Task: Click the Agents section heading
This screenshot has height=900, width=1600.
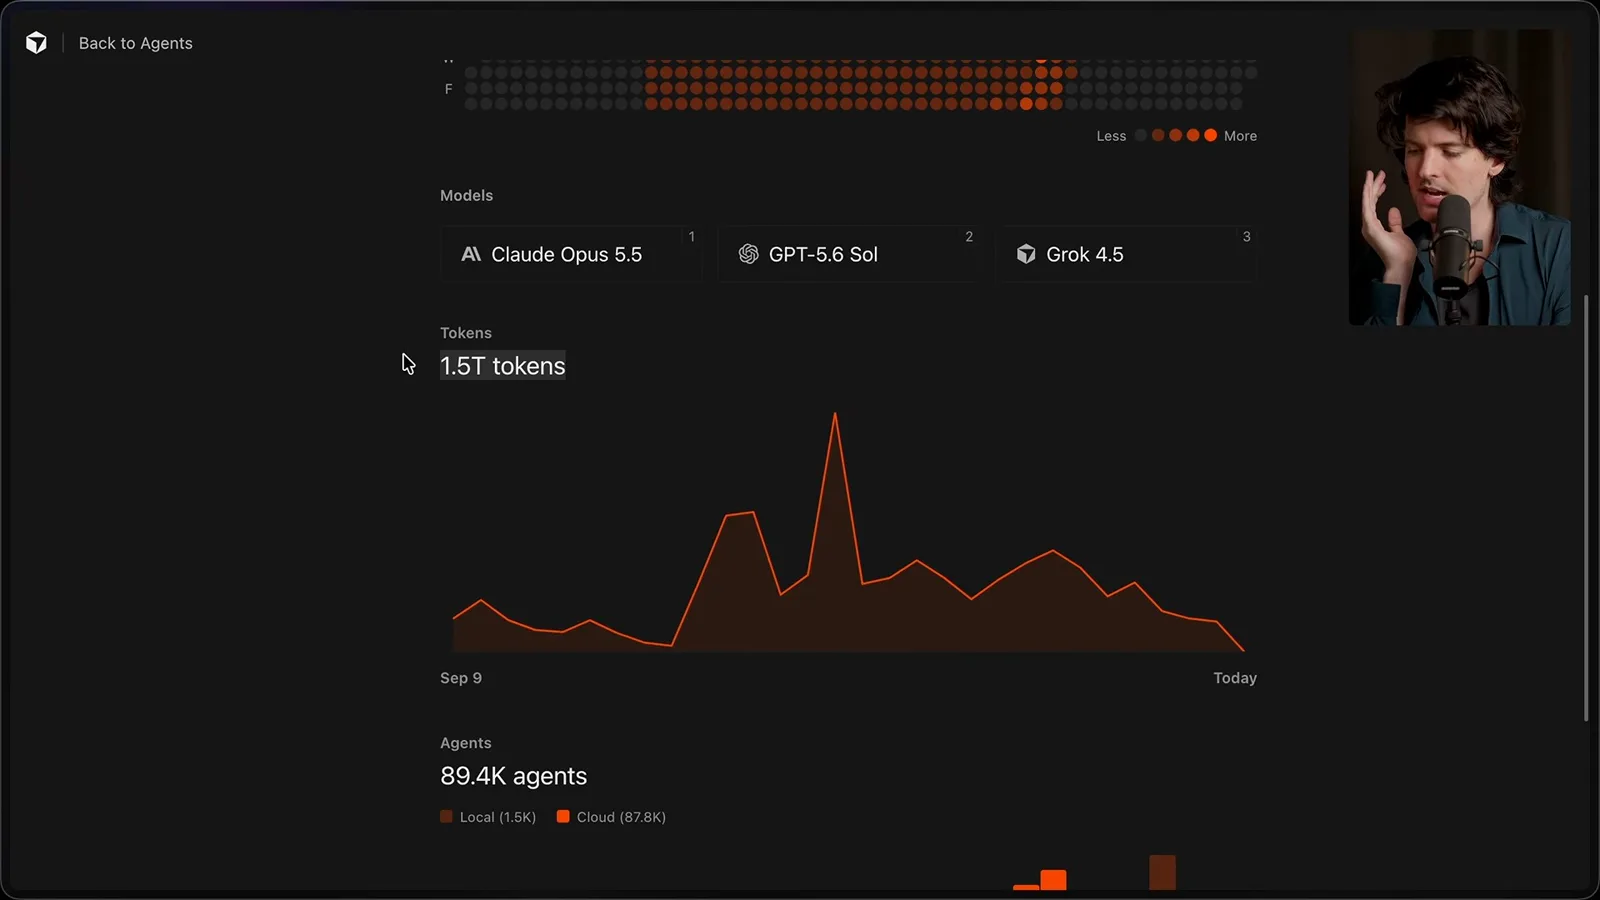Action: tap(466, 743)
